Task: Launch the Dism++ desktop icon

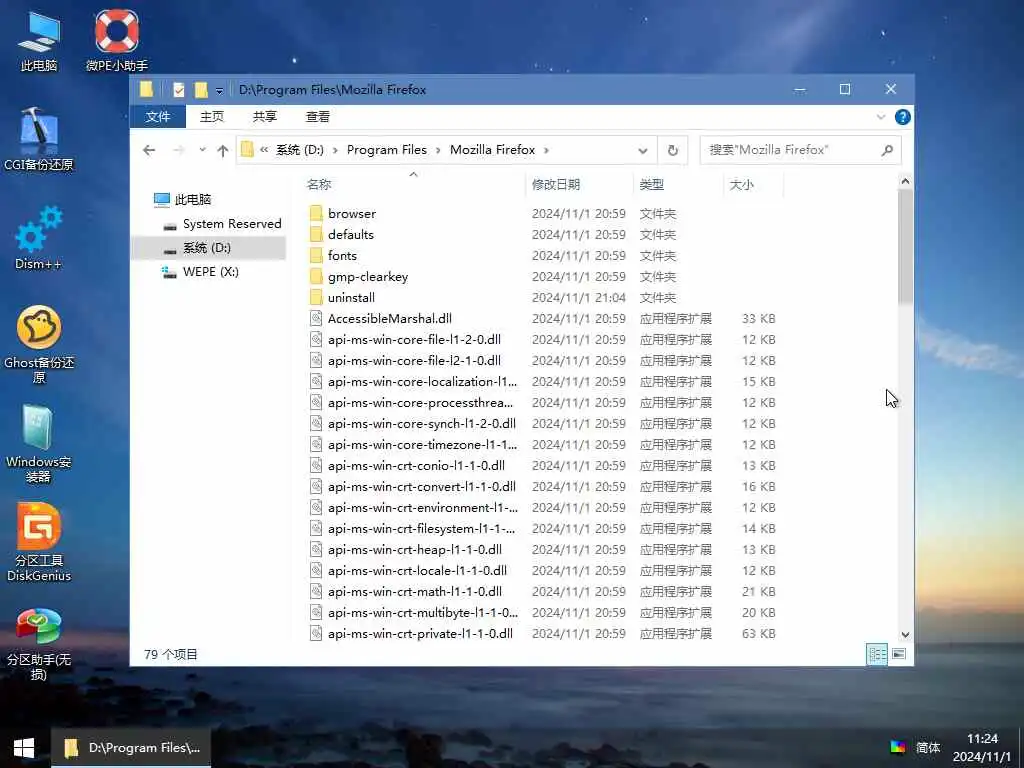Action: click(x=39, y=238)
